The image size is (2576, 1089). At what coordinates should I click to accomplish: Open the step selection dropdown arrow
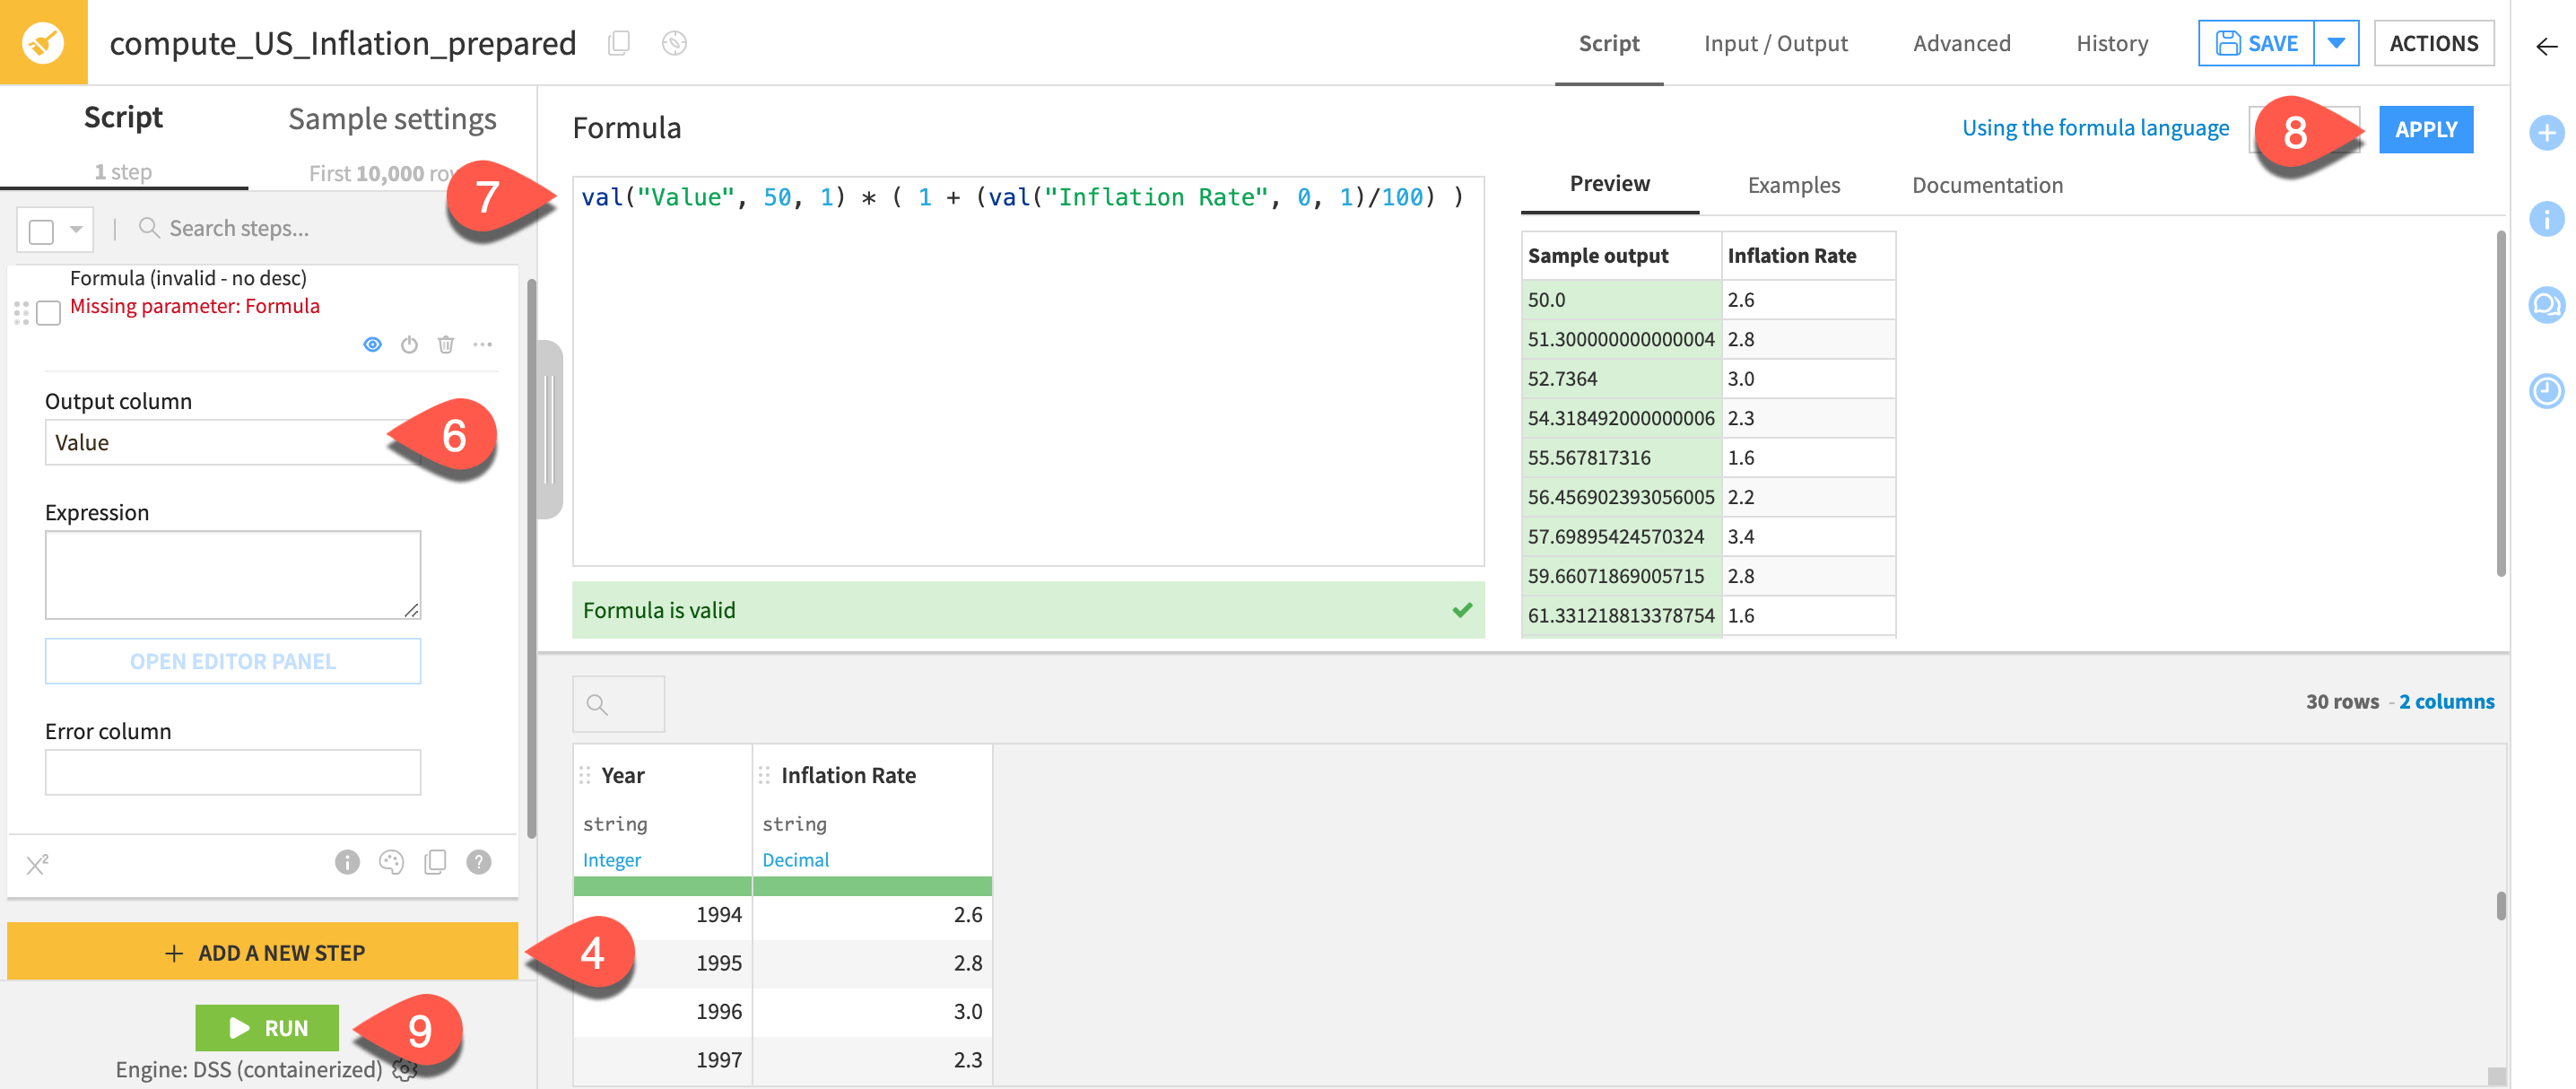point(74,229)
